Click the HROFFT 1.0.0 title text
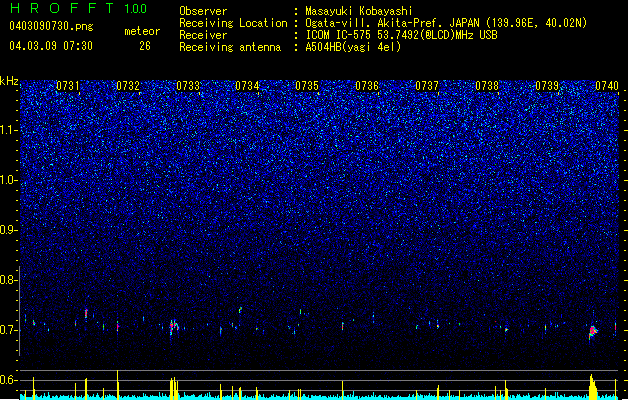The image size is (629, 400). [x=78, y=8]
